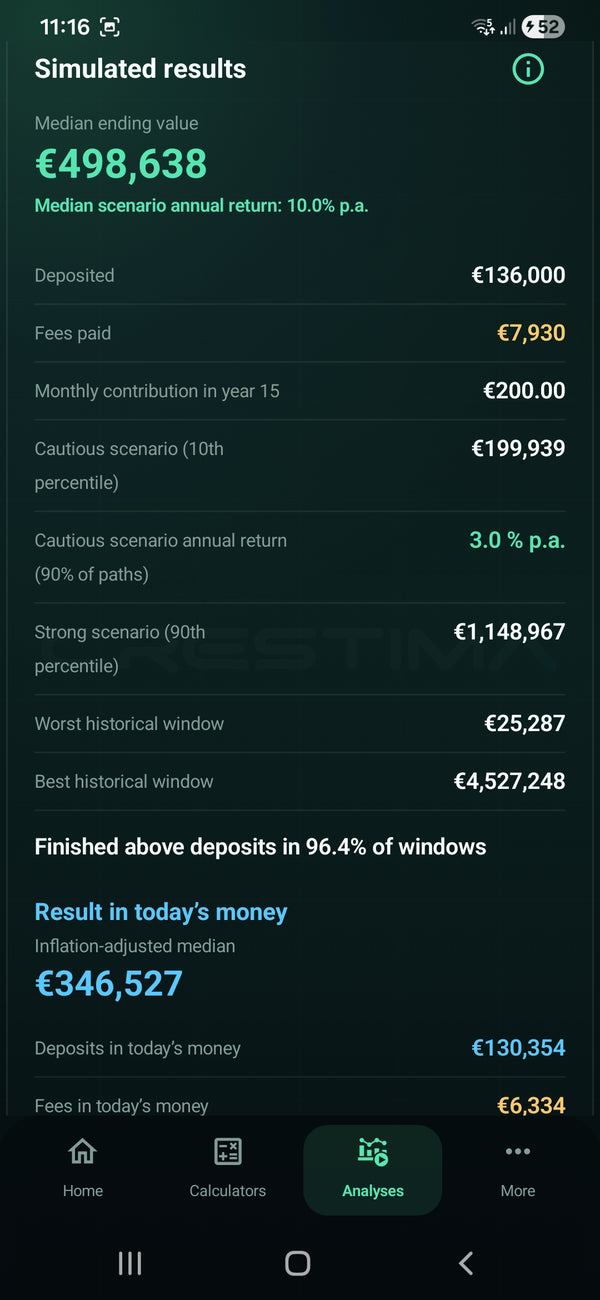The width and height of the screenshot is (600, 1300).
Task: Tap the inflation-adjusted median €346,527
Action: point(109,984)
